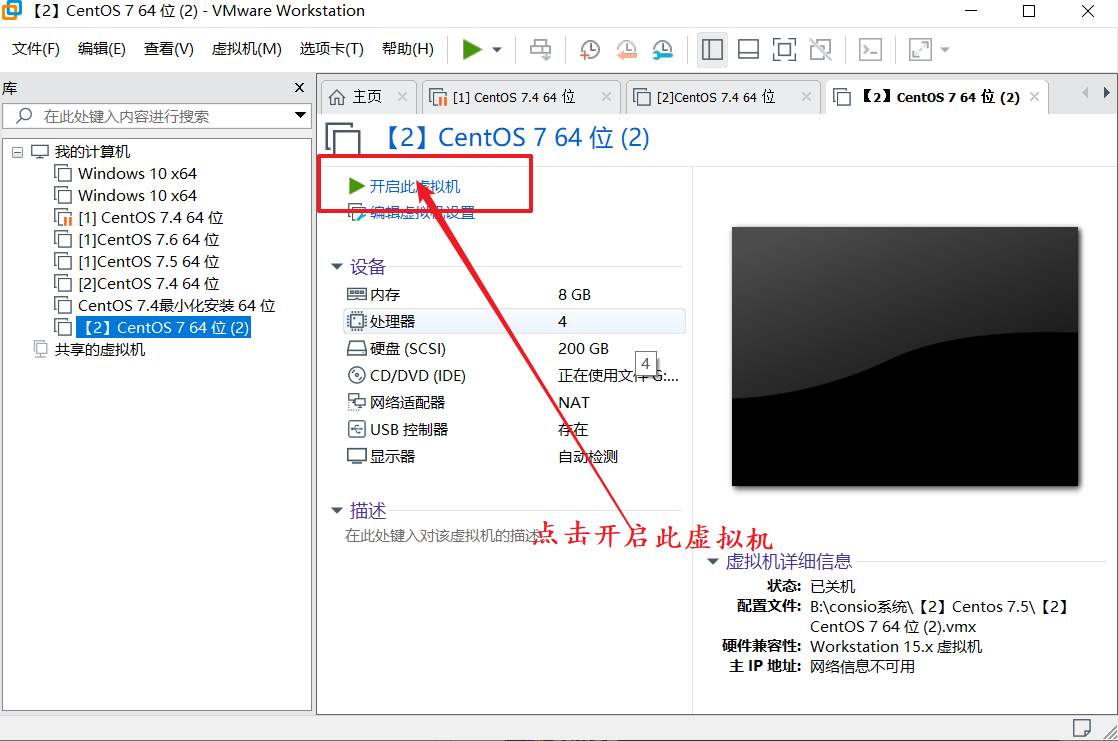1118x741 pixels.
Task: Revert the virtual machine to snapshot
Action: click(x=626, y=49)
